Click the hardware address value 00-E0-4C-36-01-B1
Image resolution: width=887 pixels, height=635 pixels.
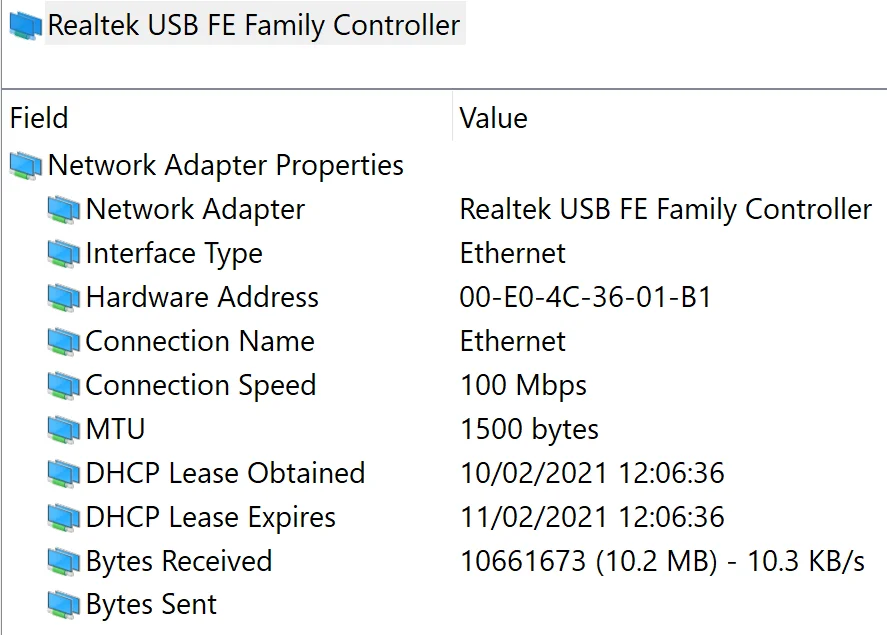[x=585, y=298]
